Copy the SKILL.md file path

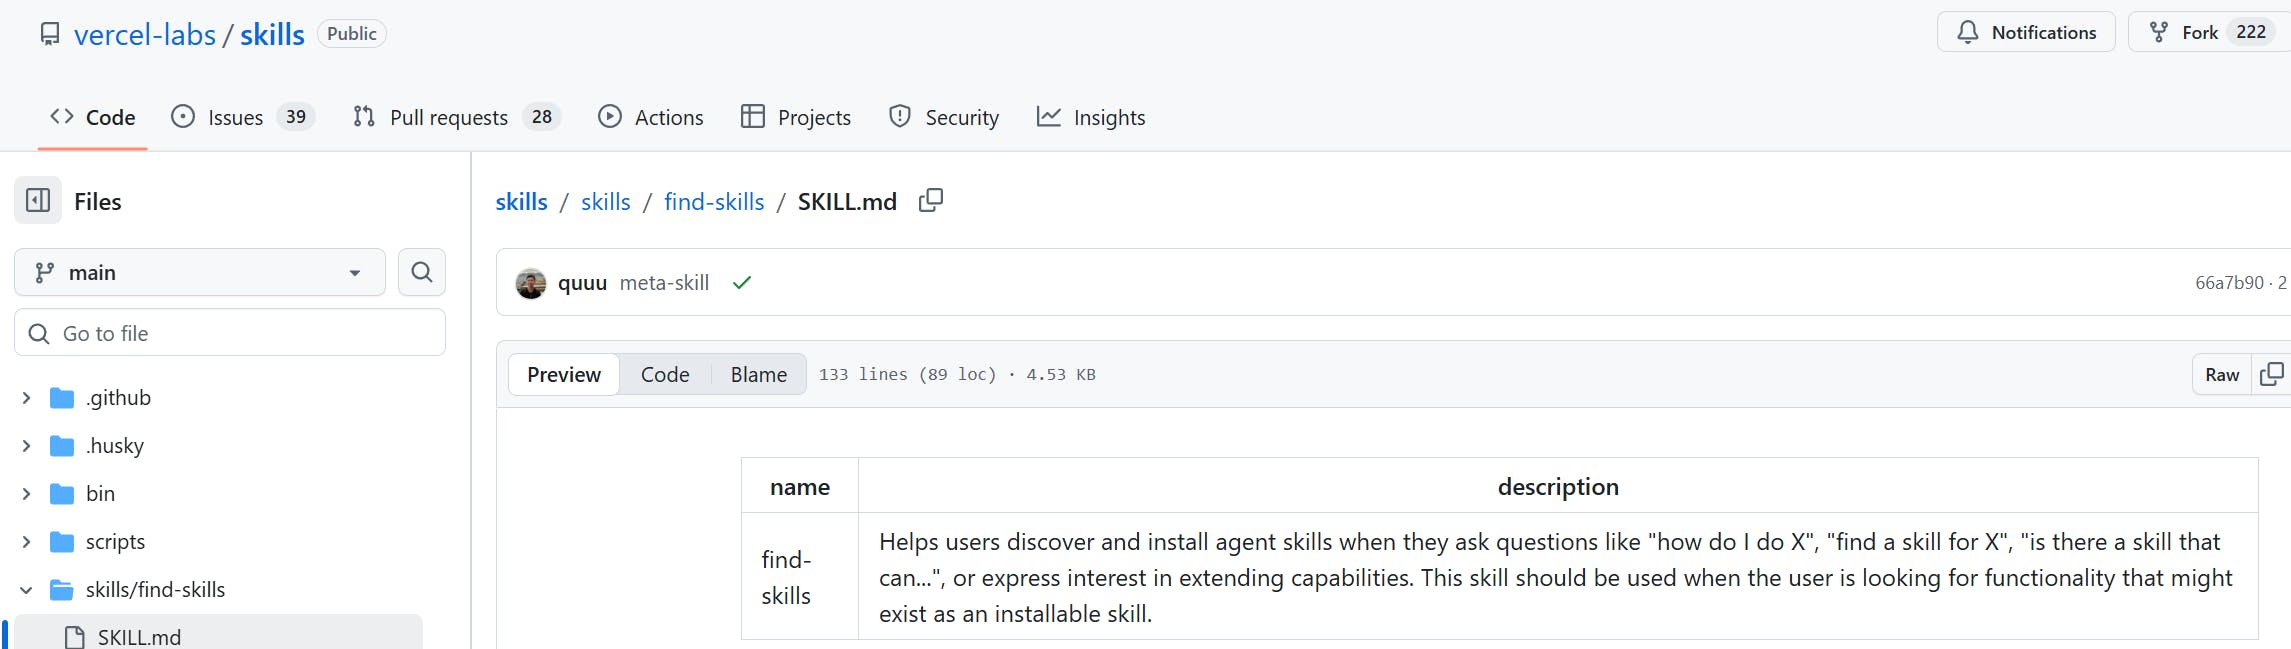click(931, 201)
